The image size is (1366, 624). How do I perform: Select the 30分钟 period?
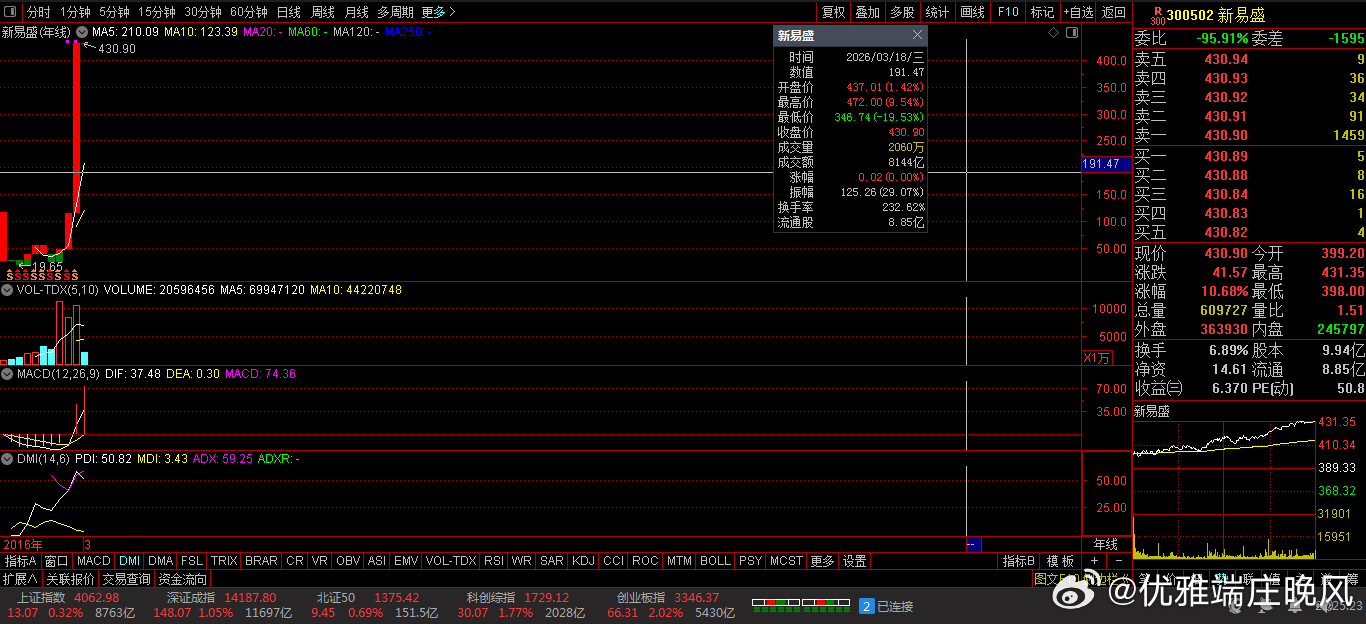(x=203, y=12)
